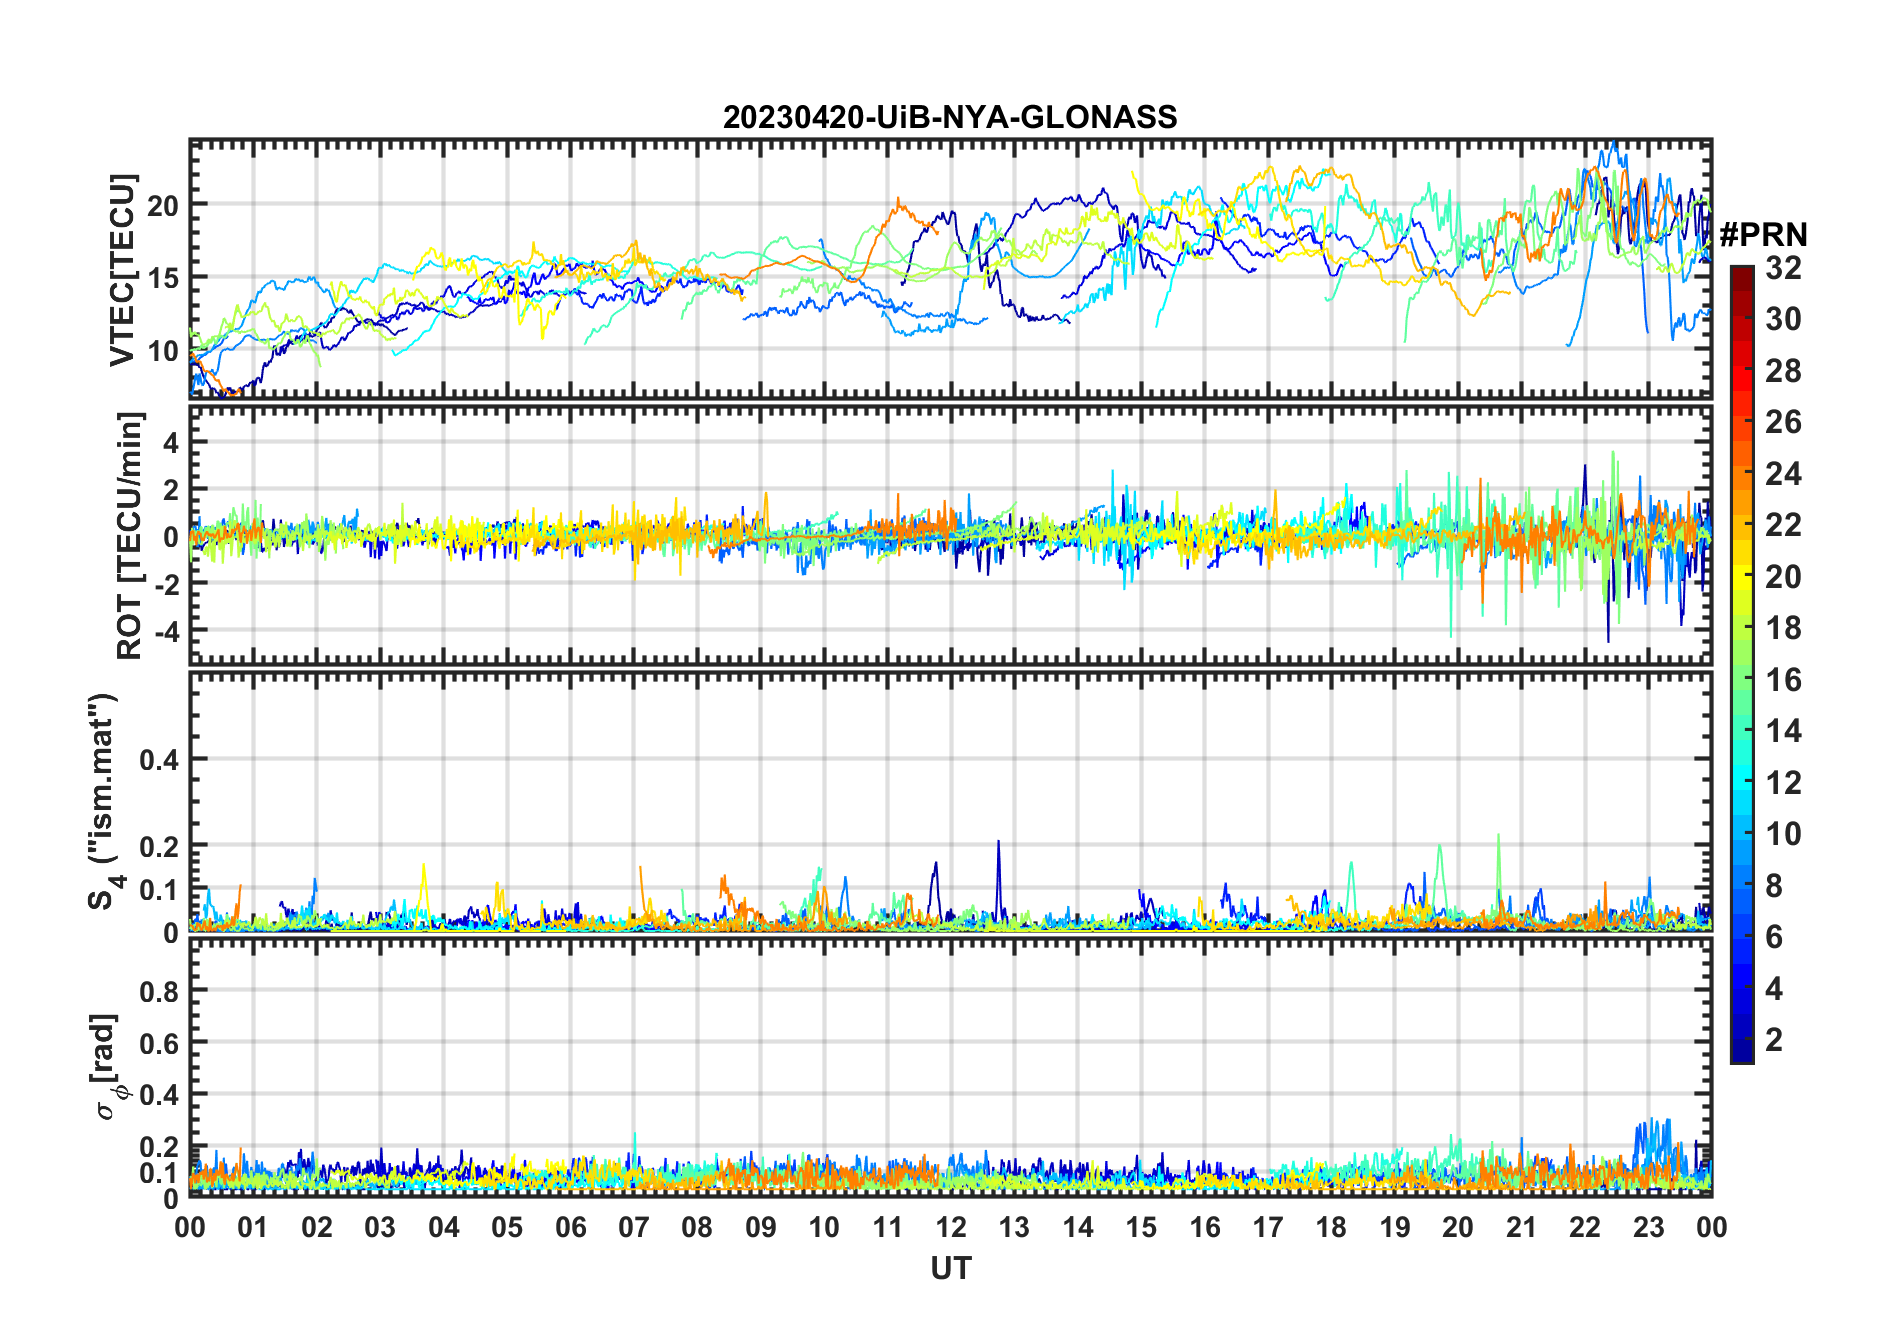
Task: Click the VTEC axis tick label 20
Action: pyautogui.click(x=162, y=204)
